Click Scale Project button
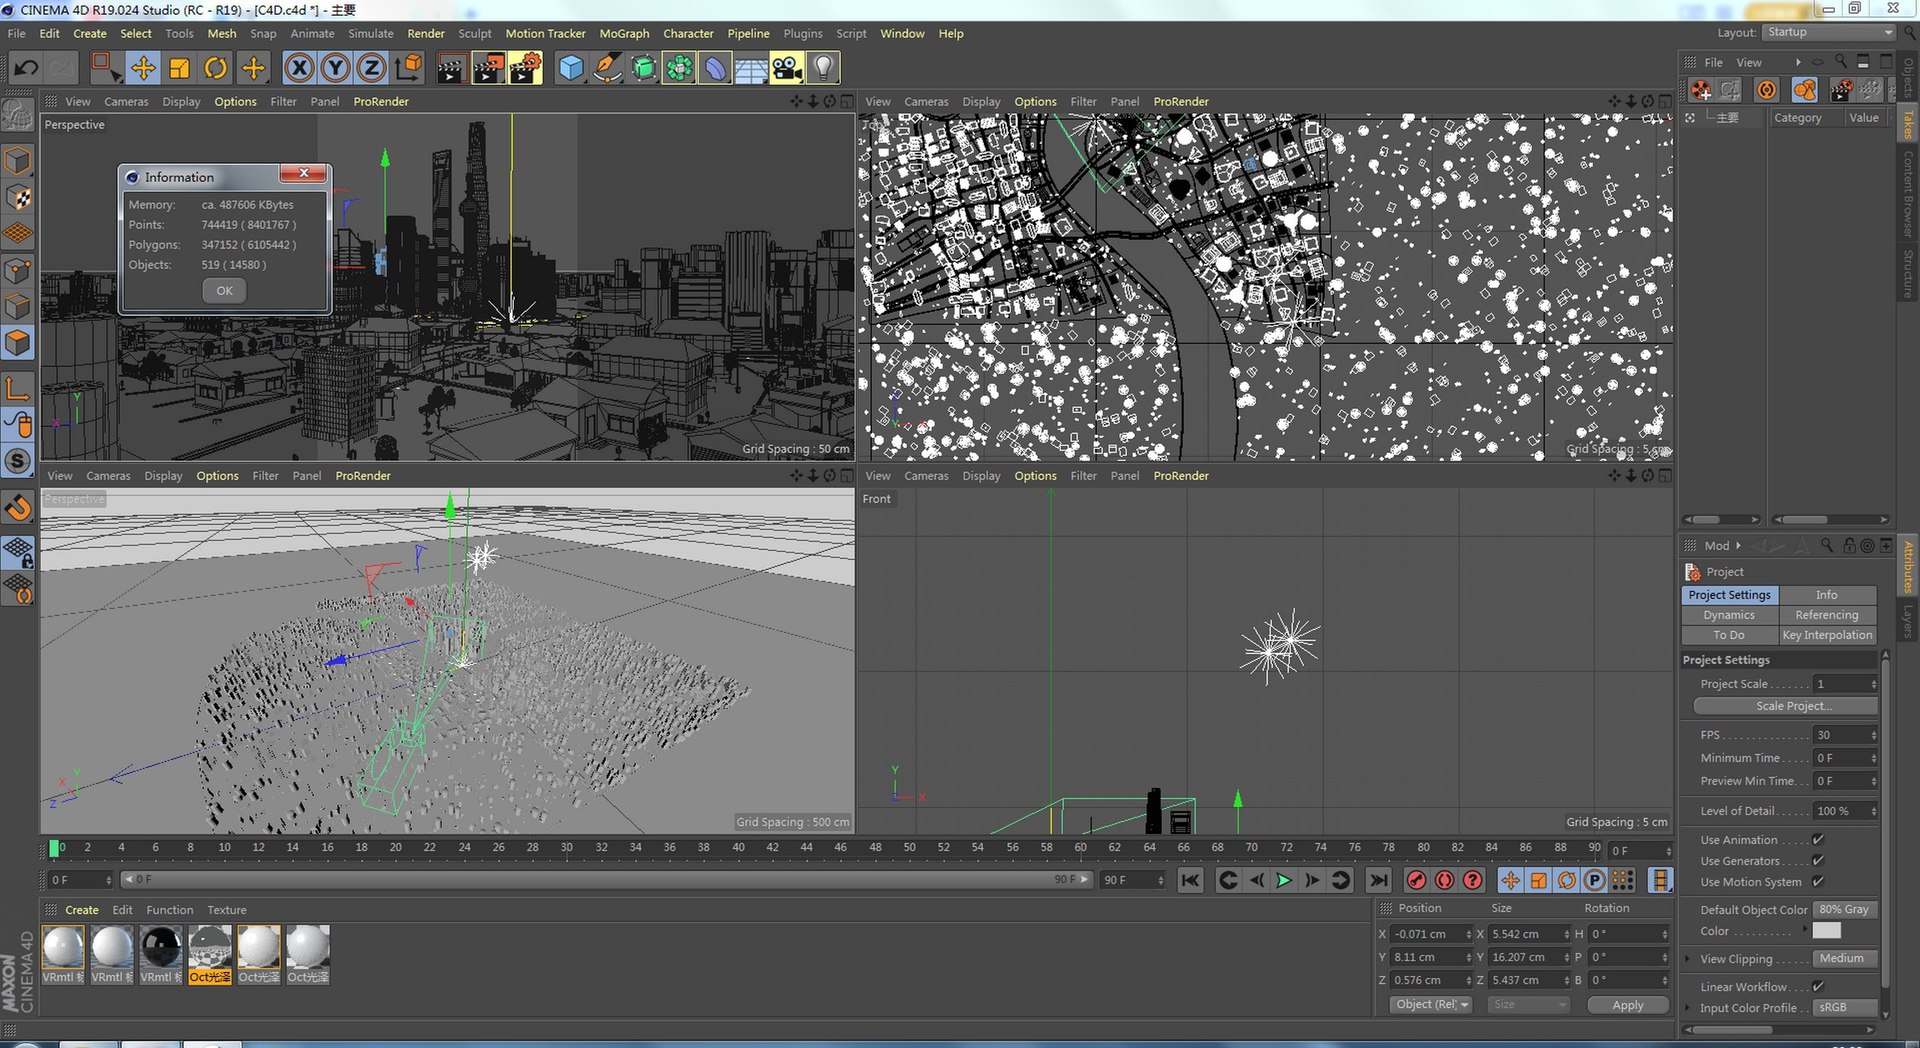This screenshot has width=1920, height=1048. click(1785, 706)
